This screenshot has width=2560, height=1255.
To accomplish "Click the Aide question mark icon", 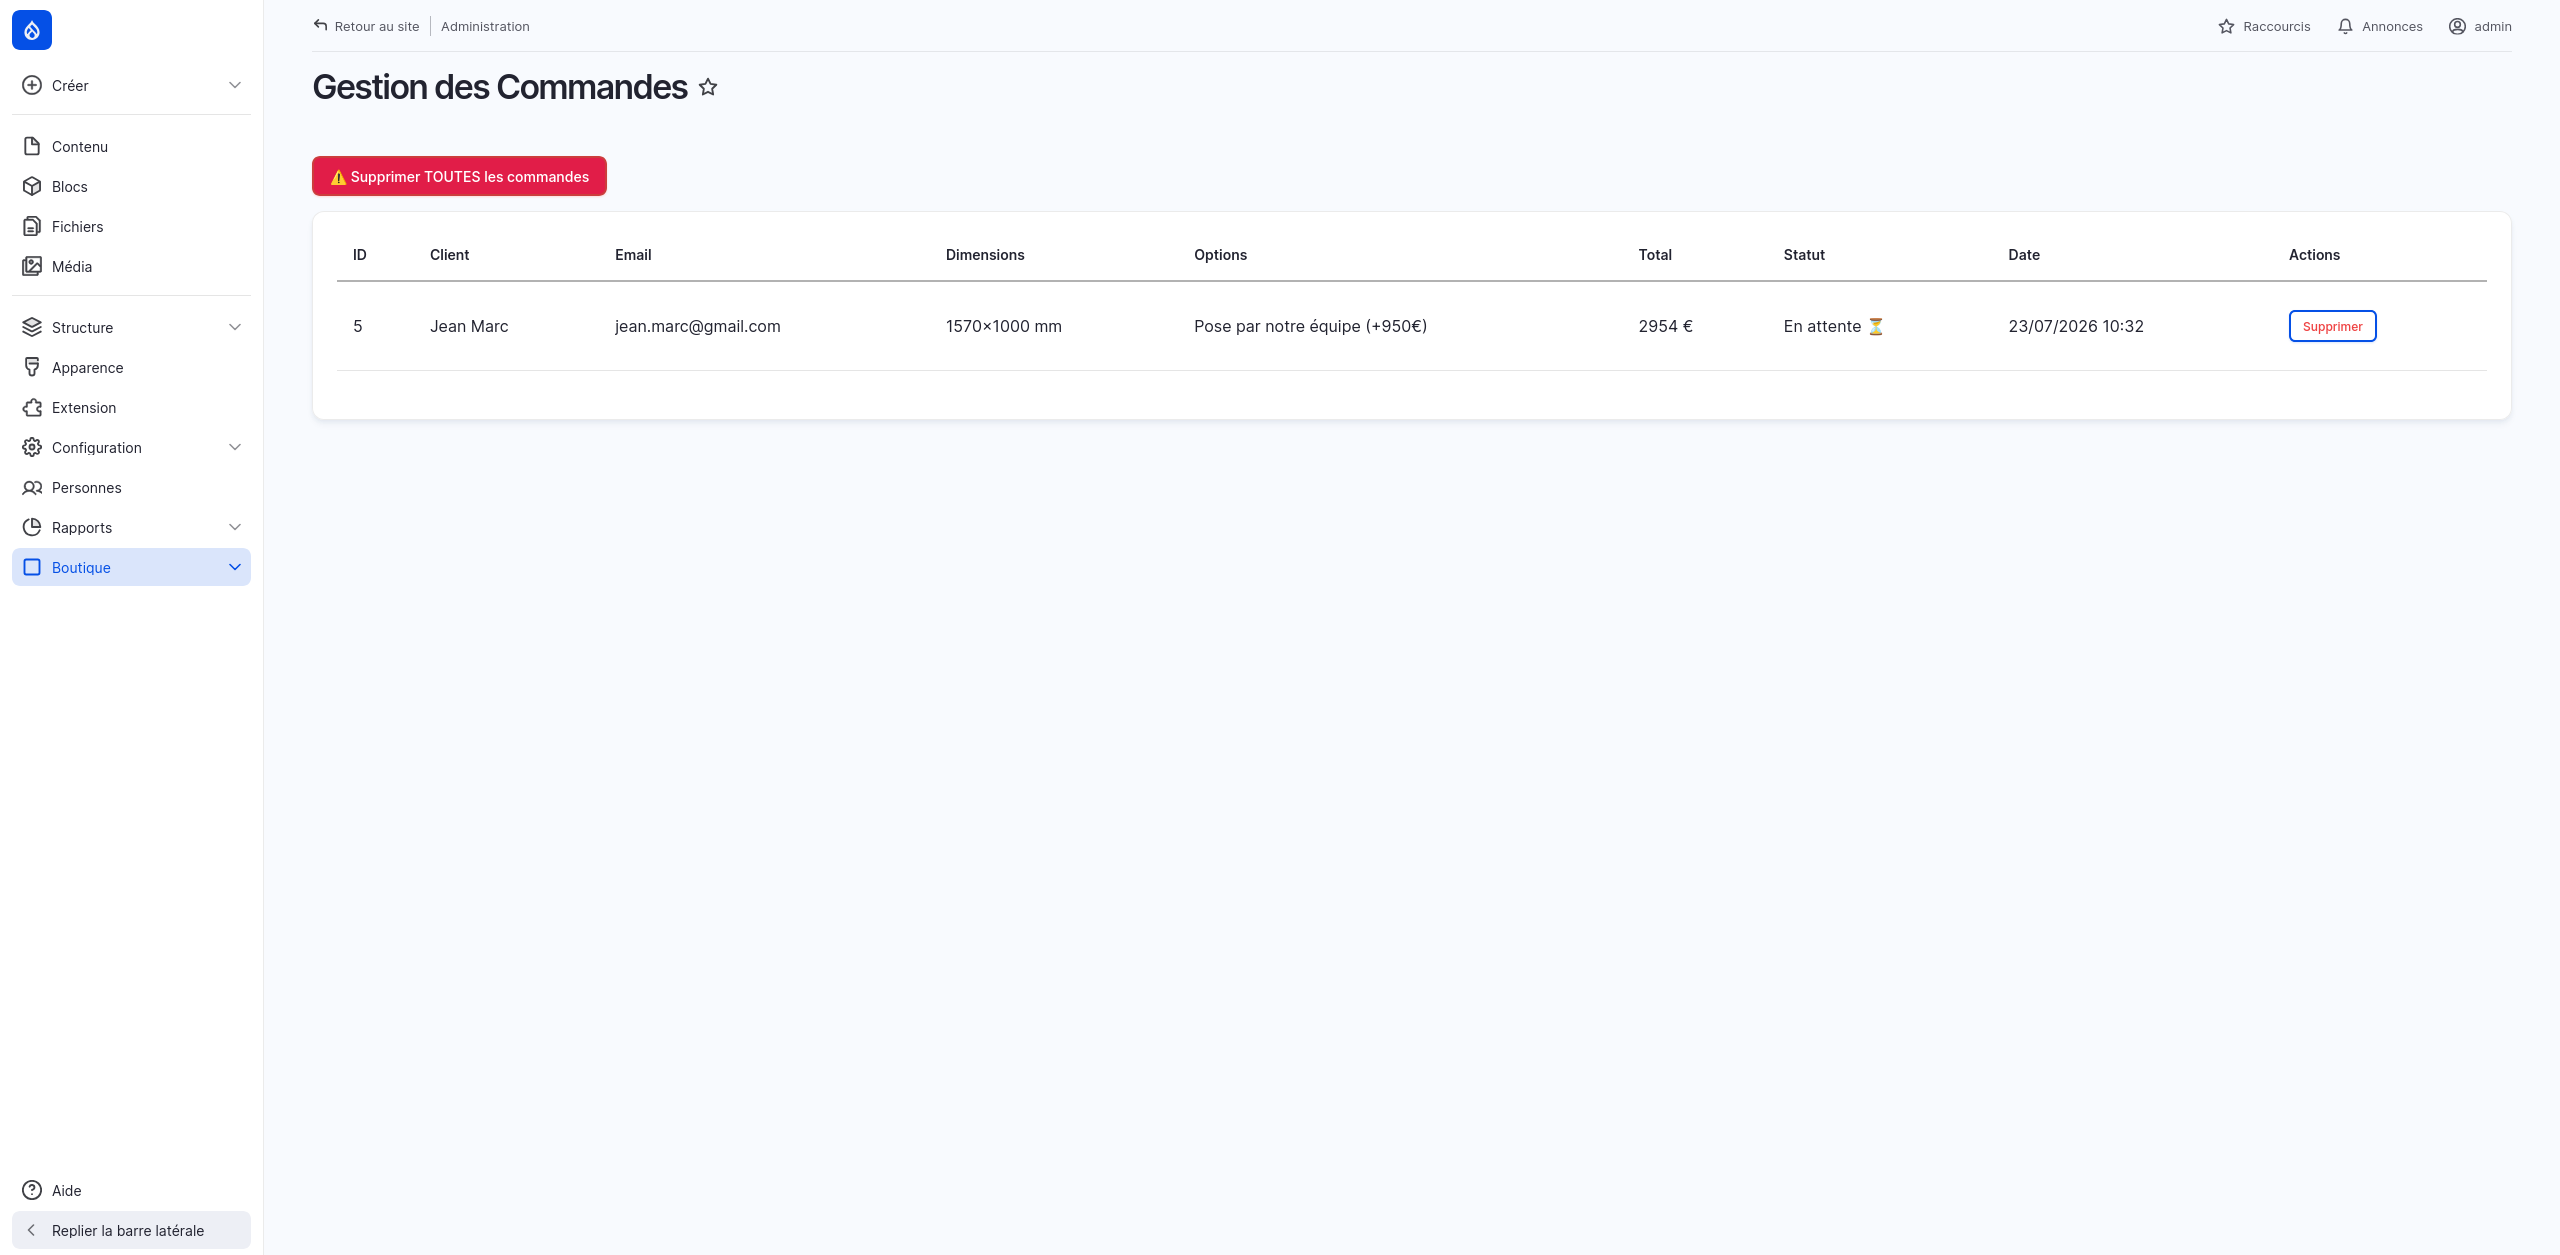I will click(x=32, y=1190).
